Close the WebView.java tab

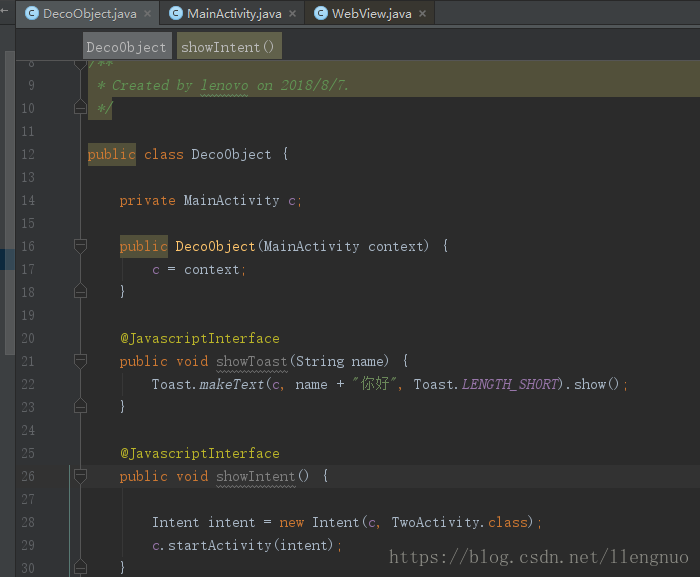pos(422,14)
